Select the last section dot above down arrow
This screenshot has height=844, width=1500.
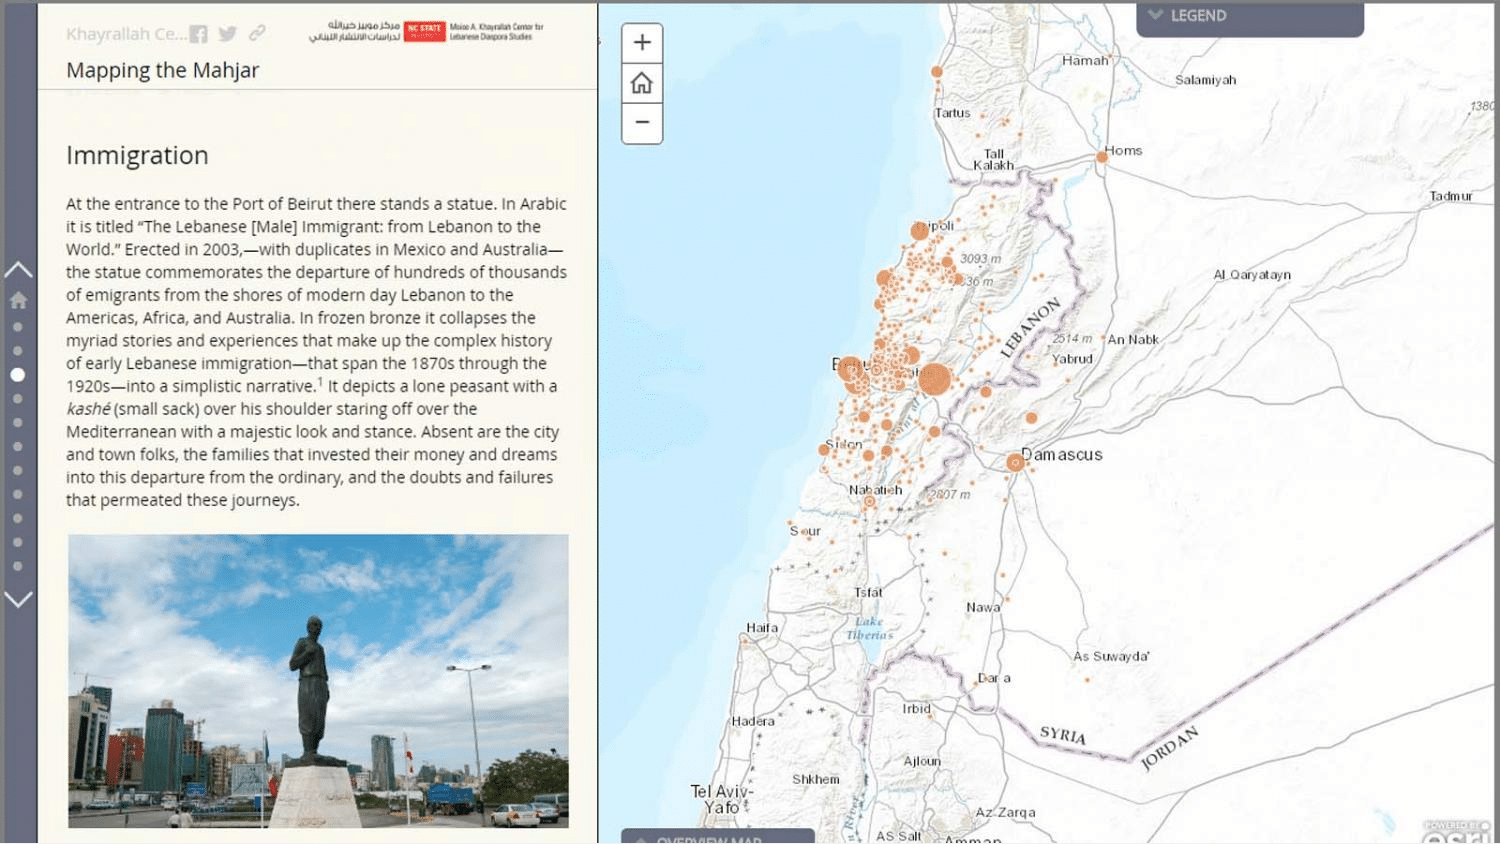18,566
